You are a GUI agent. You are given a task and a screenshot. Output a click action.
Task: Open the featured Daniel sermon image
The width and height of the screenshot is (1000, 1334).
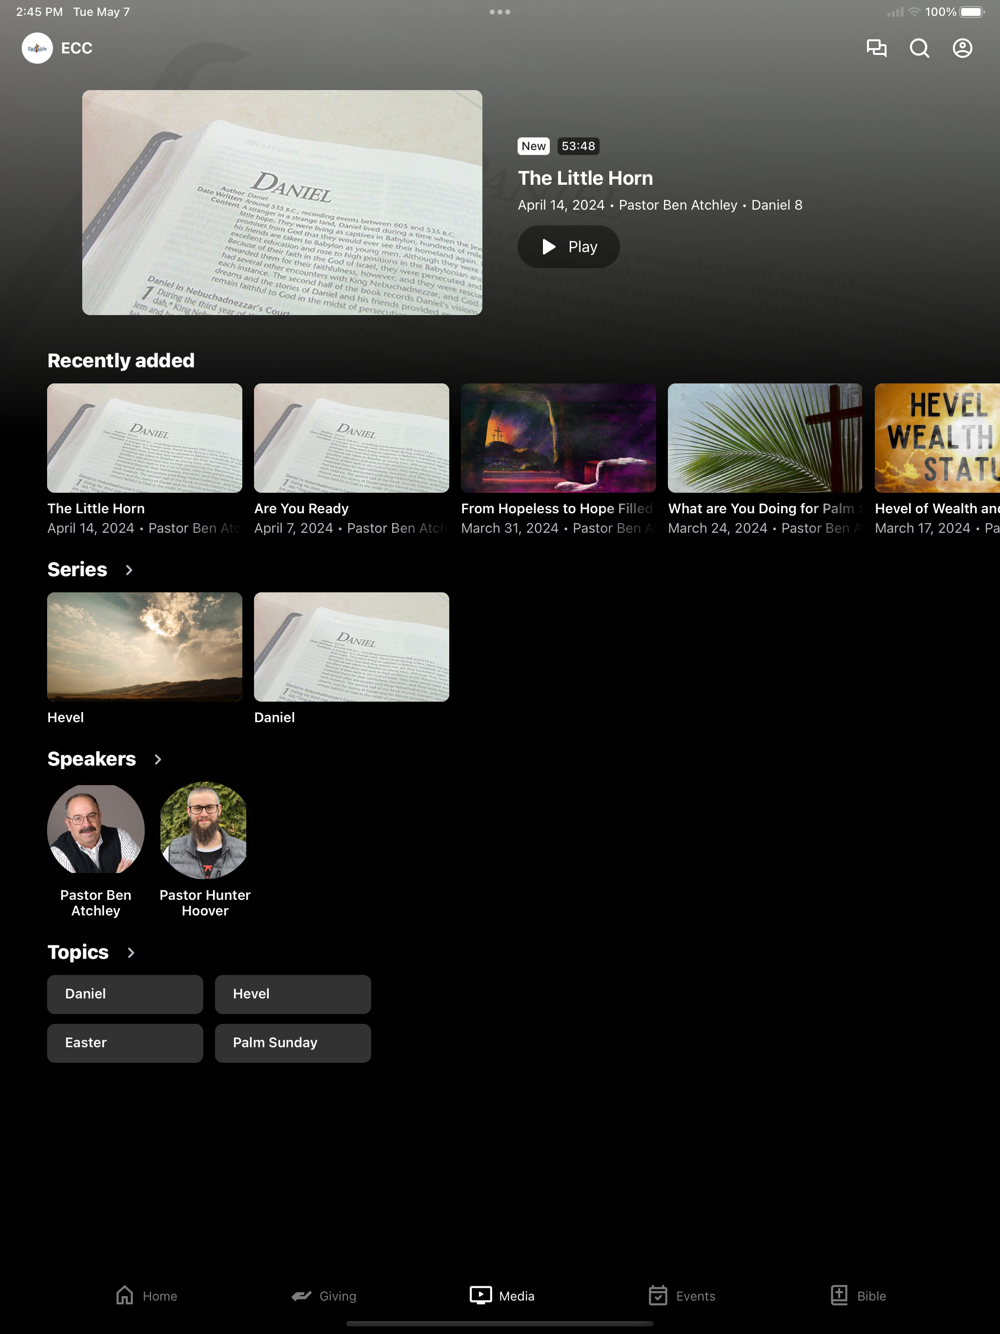point(282,203)
